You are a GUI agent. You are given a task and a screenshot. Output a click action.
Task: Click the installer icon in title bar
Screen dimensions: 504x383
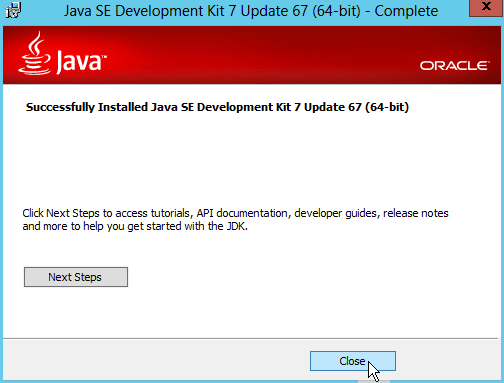tap(14, 10)
